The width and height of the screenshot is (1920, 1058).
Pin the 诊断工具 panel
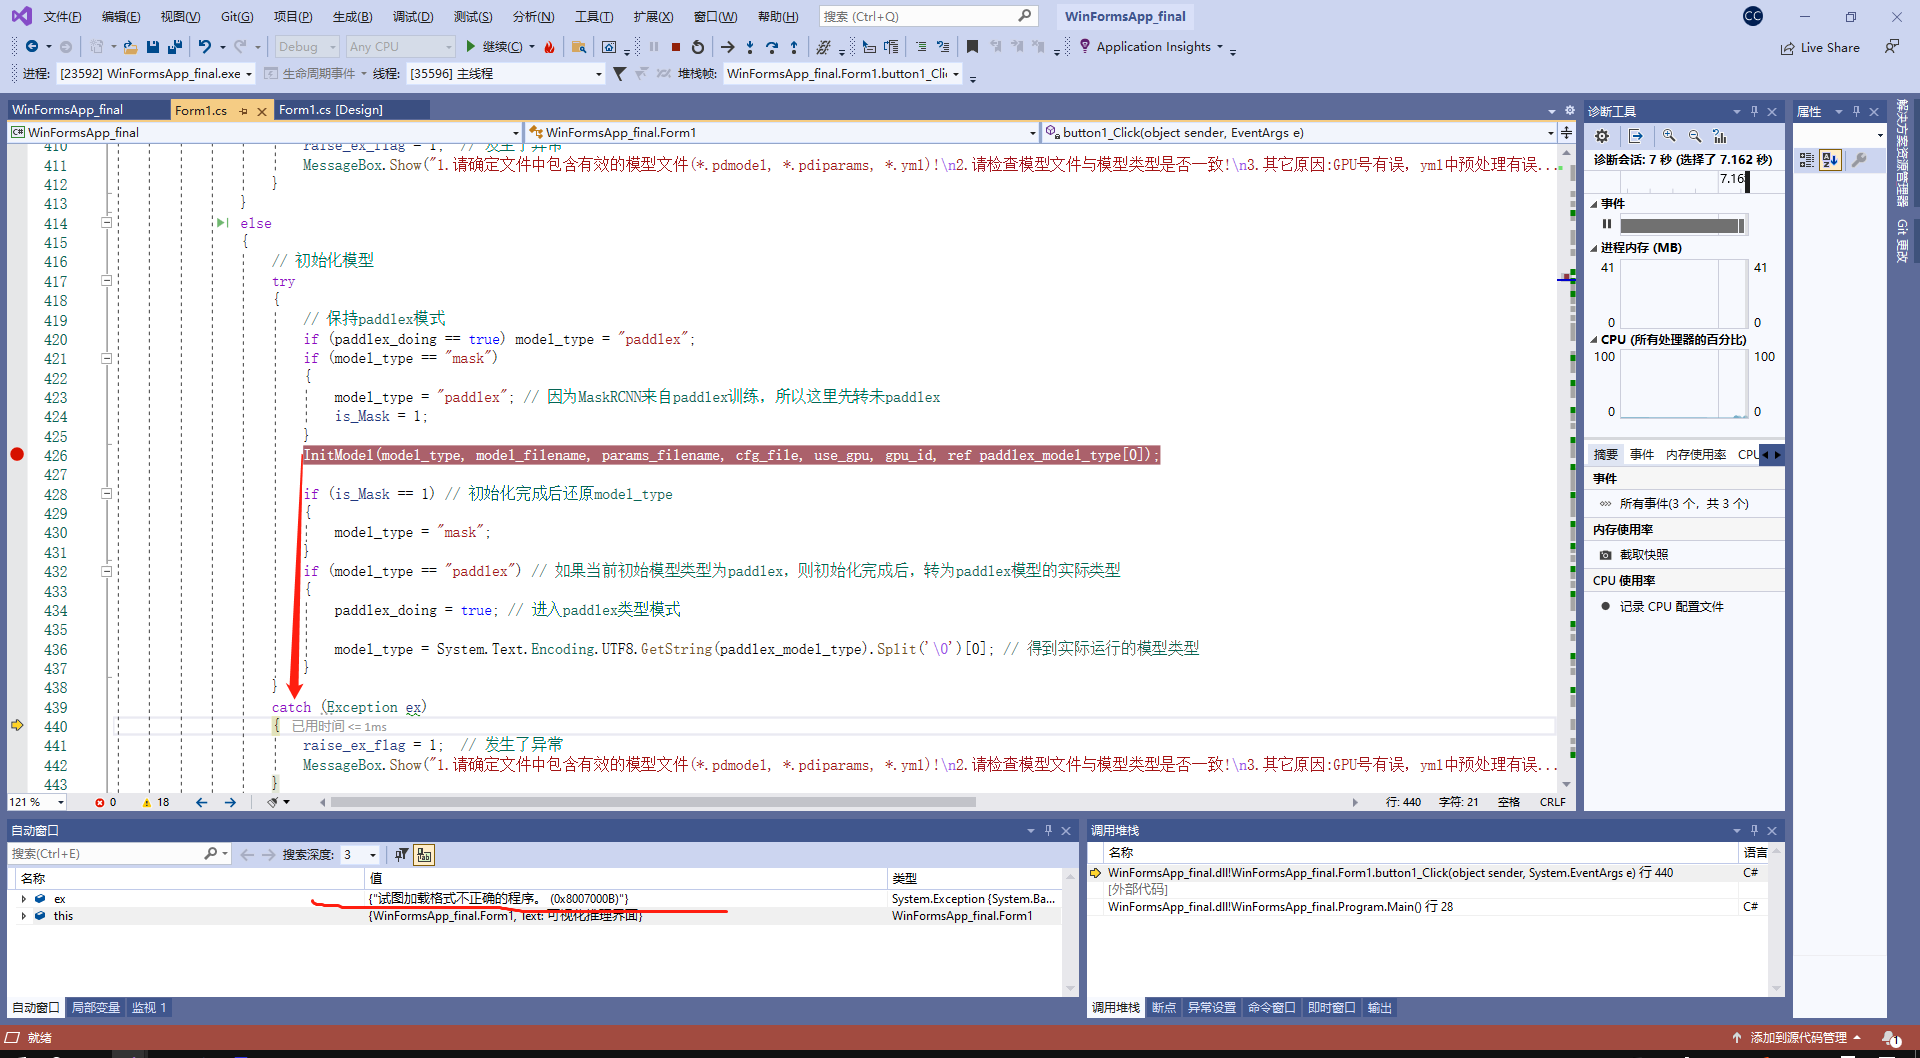coord(1753,111)
